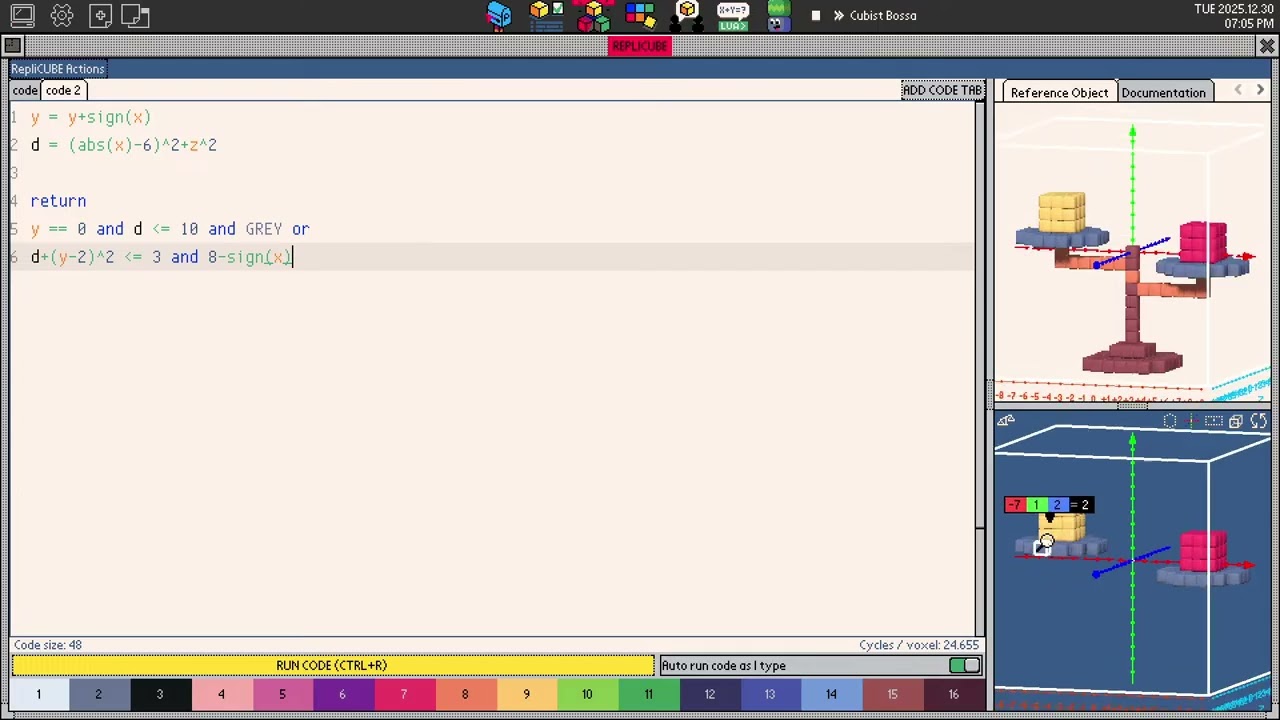The height and width of the screenshot is (720, 1280).
Task: Click the rotate arrows icon in viewport
Action: click(x=1259, y=421)
